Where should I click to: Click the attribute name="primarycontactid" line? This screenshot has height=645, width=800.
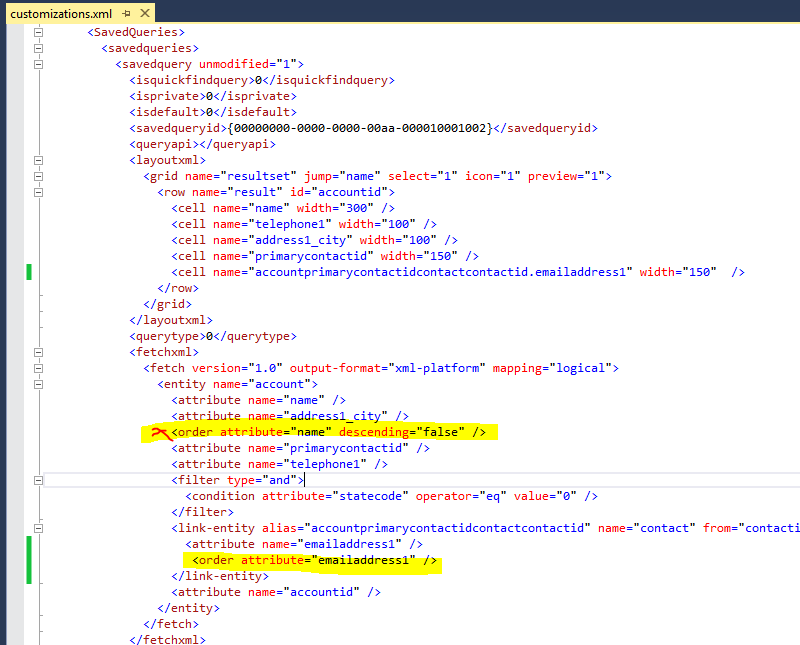301,448
